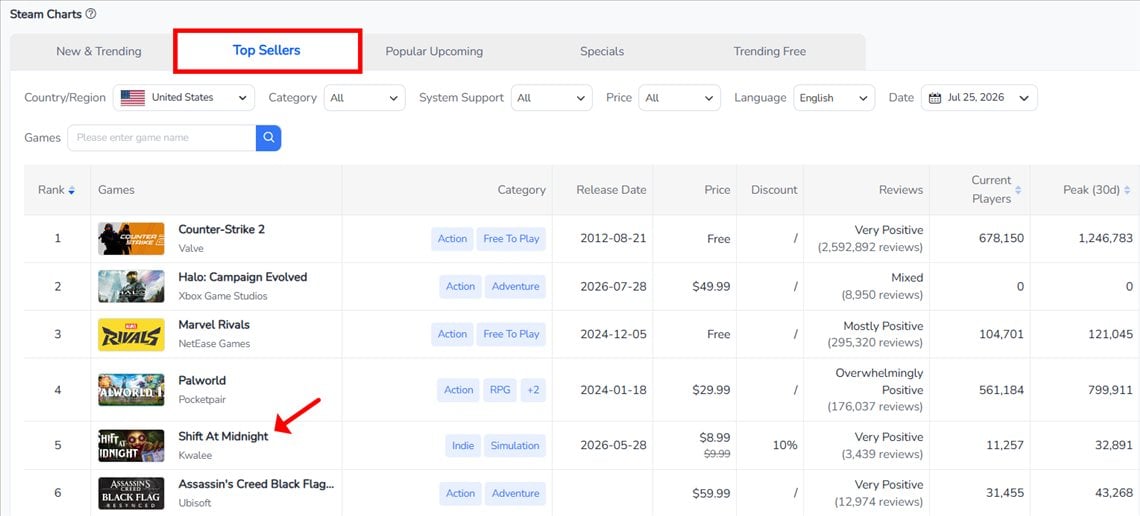1140x516 pixels.
Task: Open Shift At Midnight thumbnail
Action: click(132, 446)
